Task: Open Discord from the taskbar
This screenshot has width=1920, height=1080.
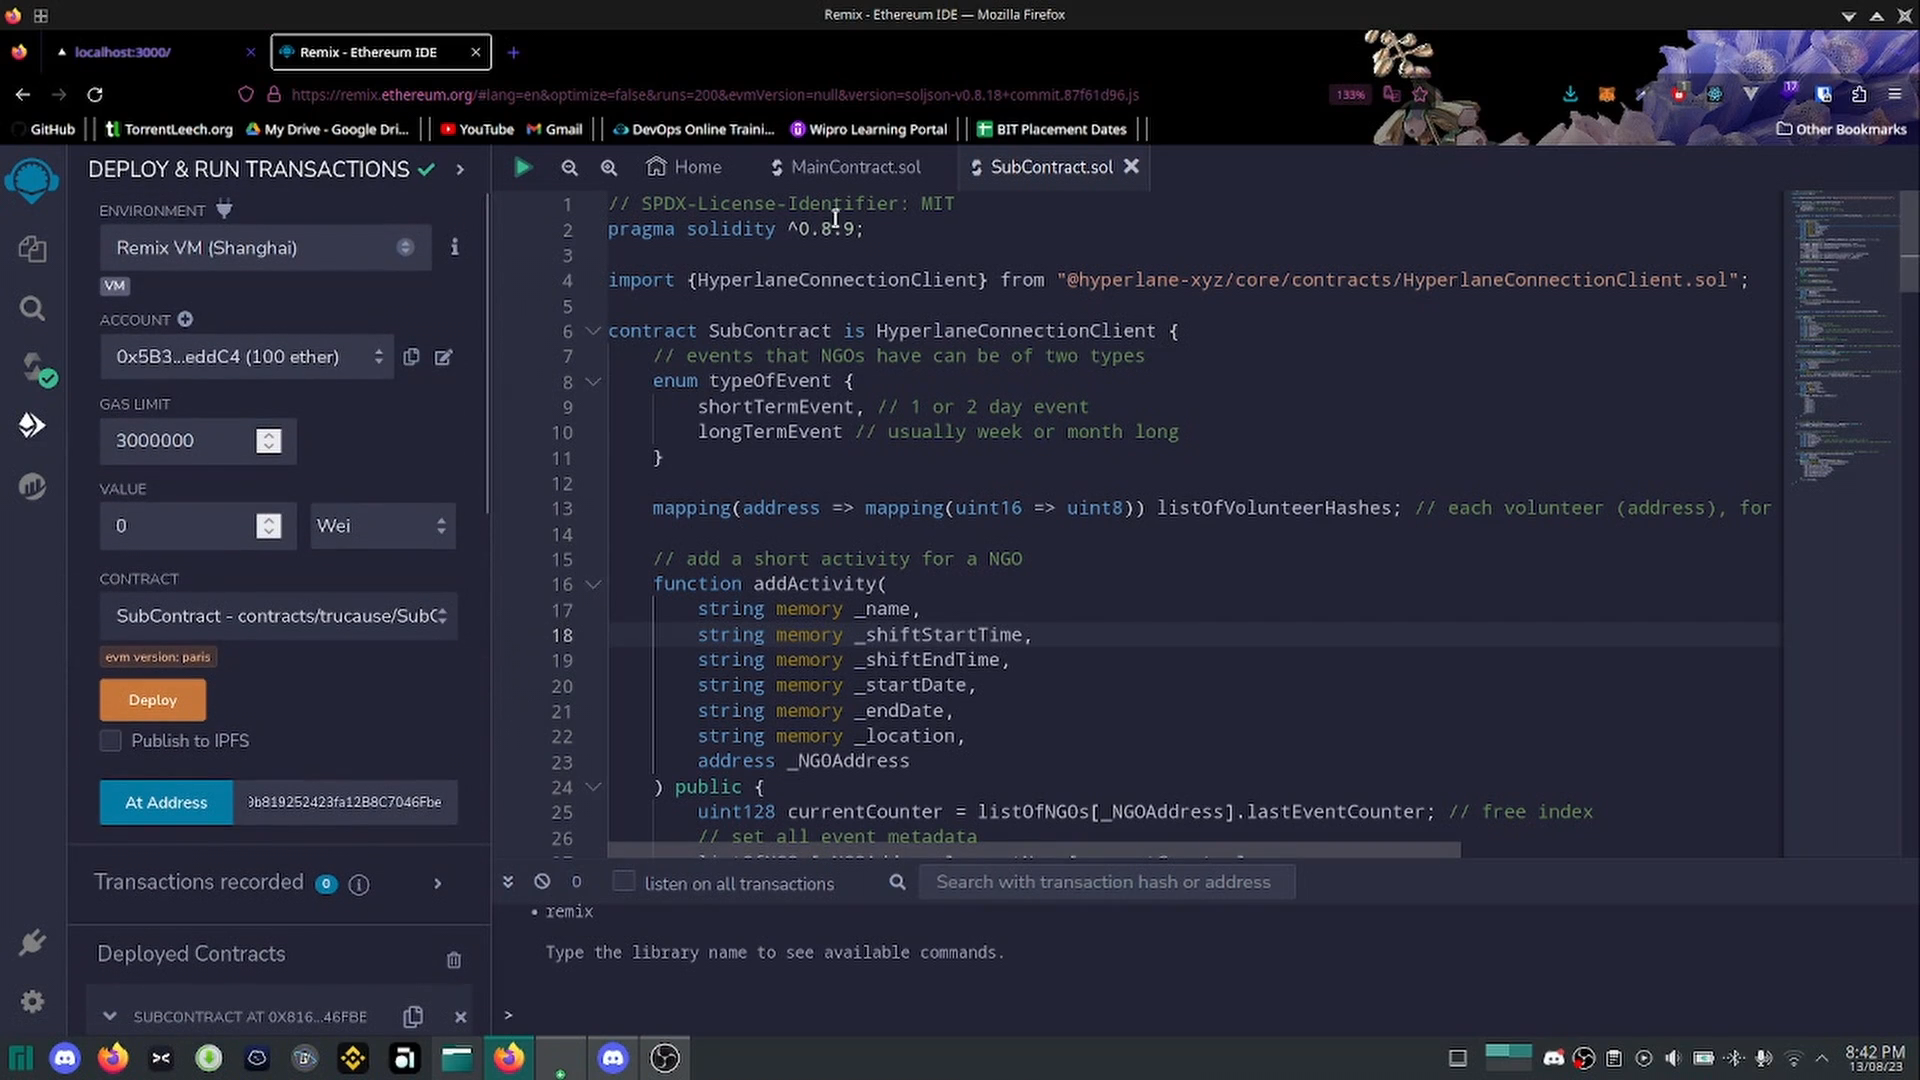Action: pos(65,1058)
